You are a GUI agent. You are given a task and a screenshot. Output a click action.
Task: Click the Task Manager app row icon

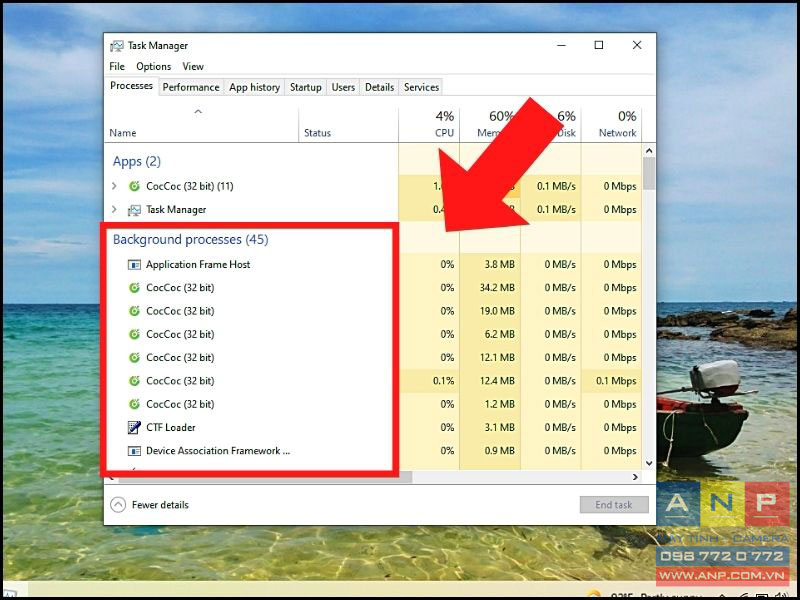tap(134, 210)
